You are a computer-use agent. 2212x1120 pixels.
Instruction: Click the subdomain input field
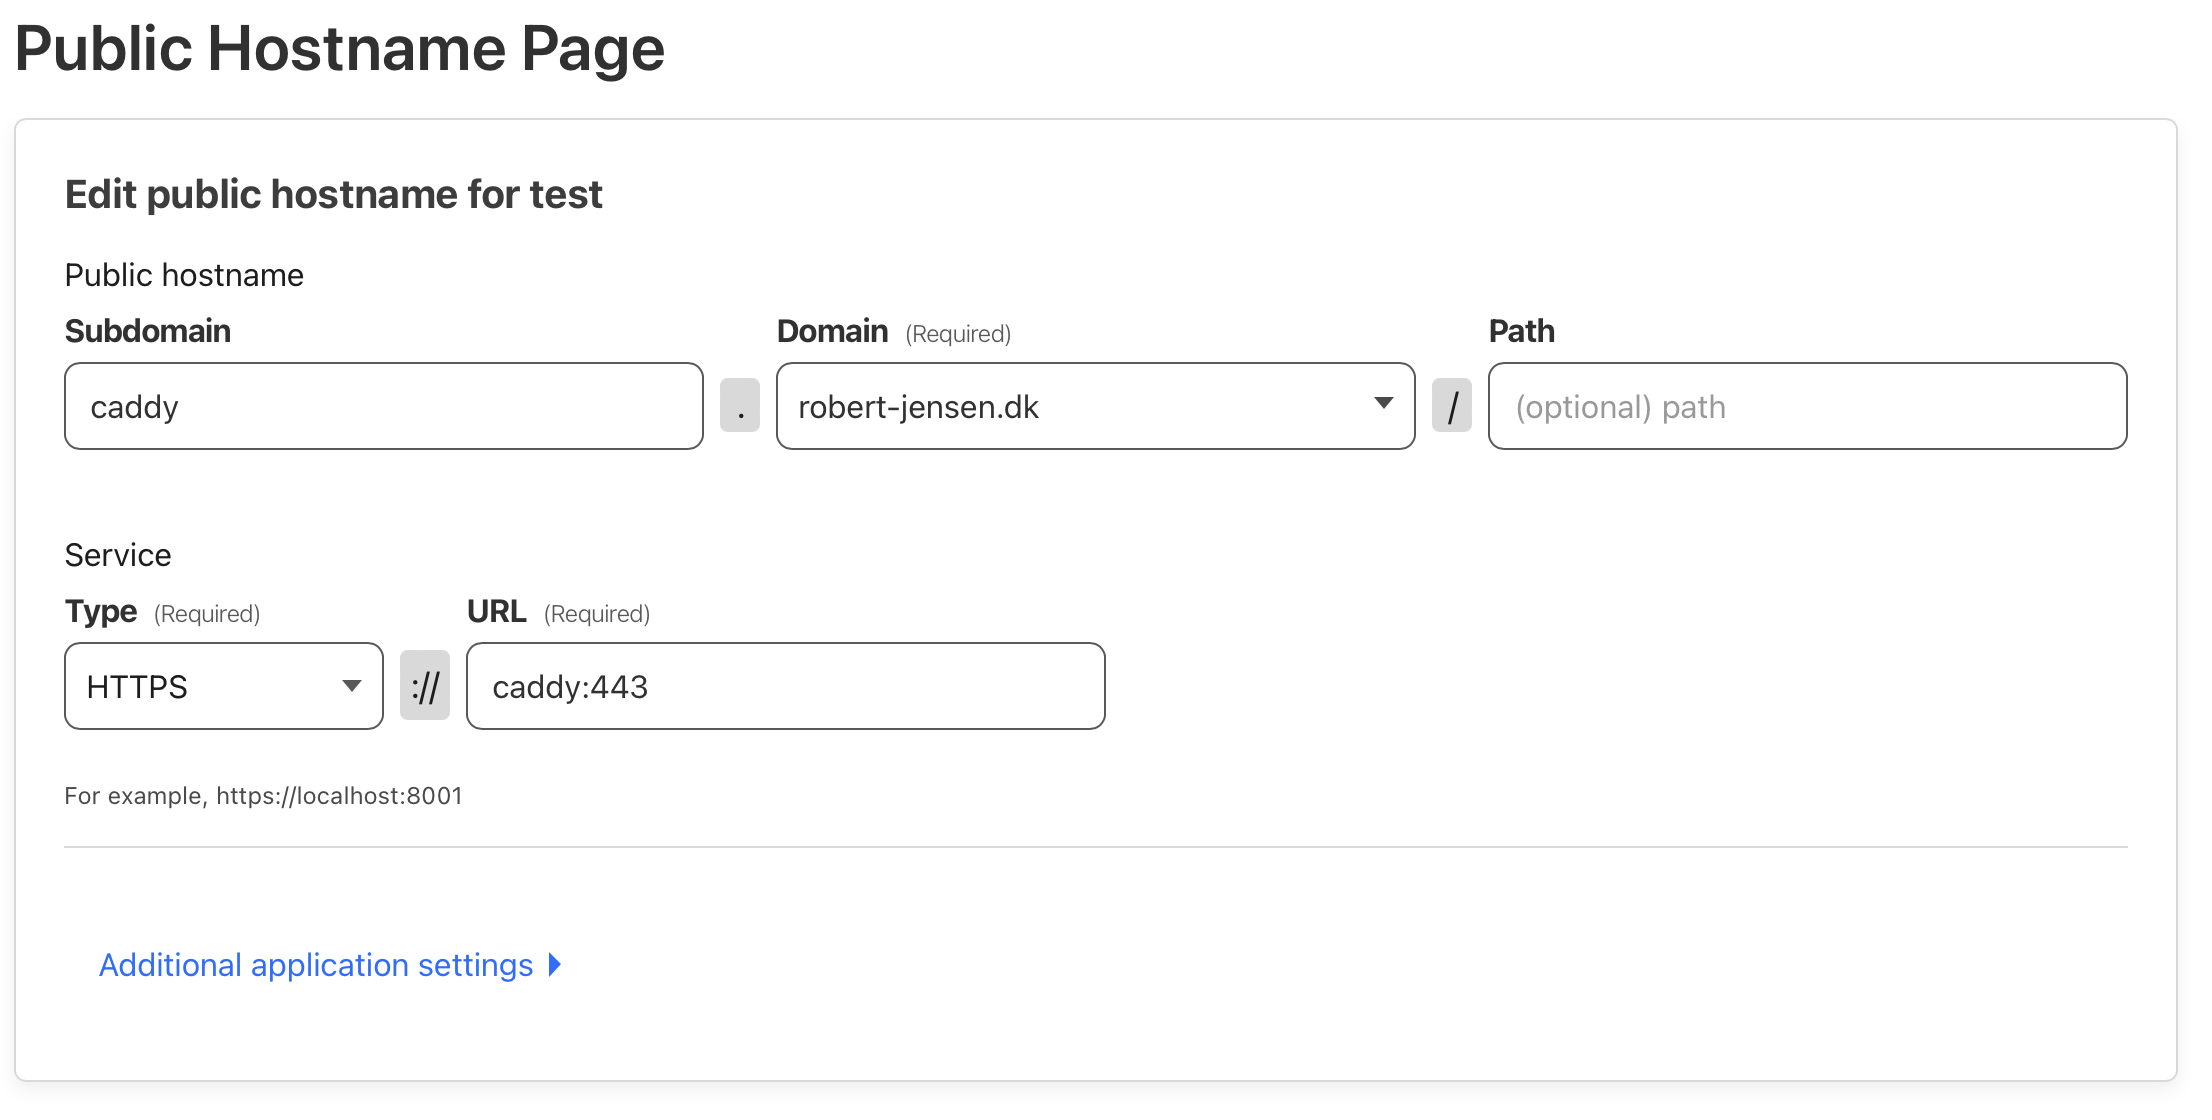(387, 407)
